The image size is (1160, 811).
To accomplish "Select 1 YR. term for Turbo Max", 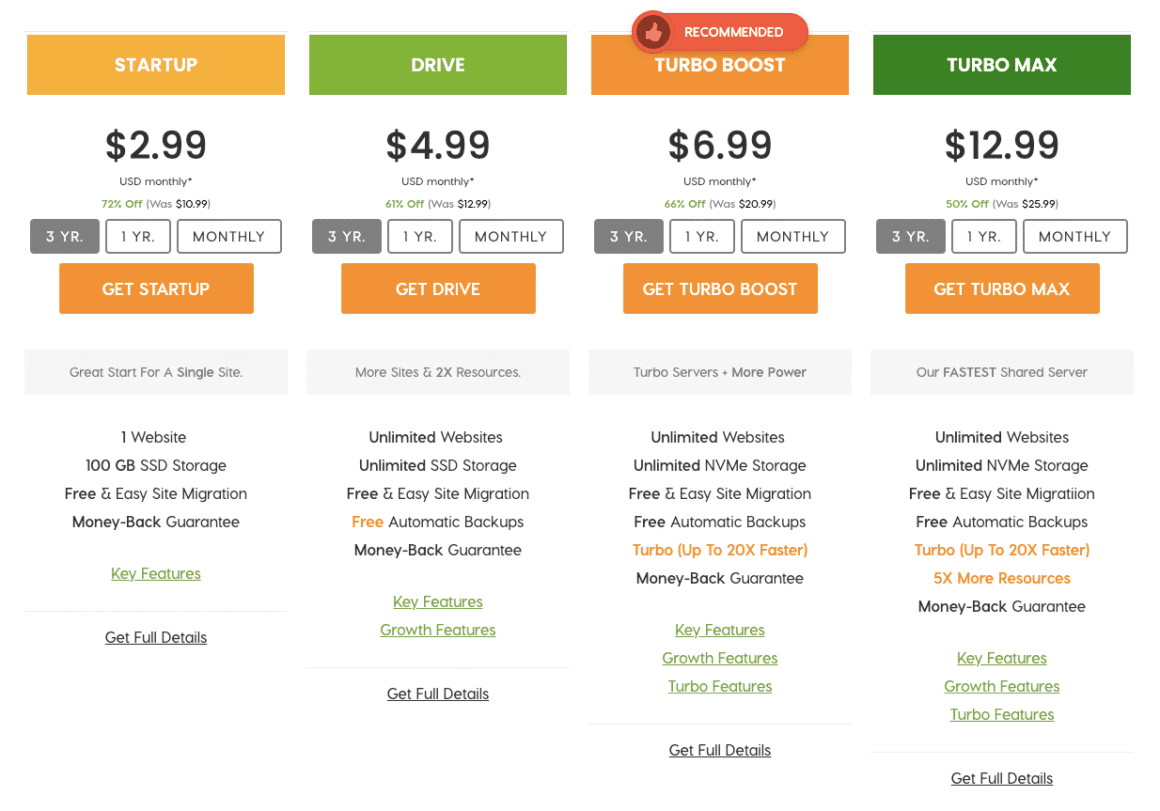I will coord(984,237).
